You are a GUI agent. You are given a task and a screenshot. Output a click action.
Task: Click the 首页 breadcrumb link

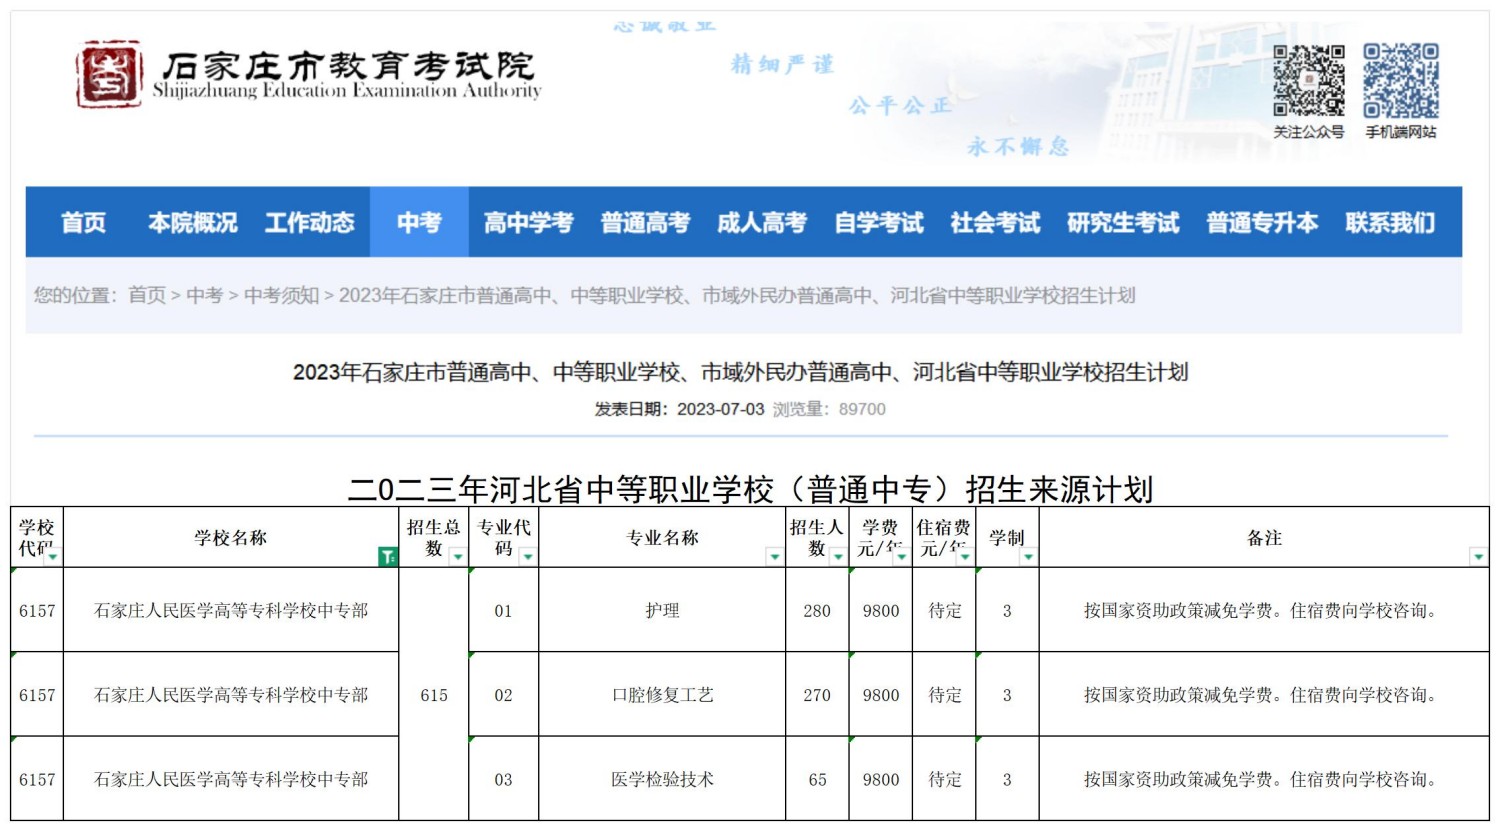point(147,295)
